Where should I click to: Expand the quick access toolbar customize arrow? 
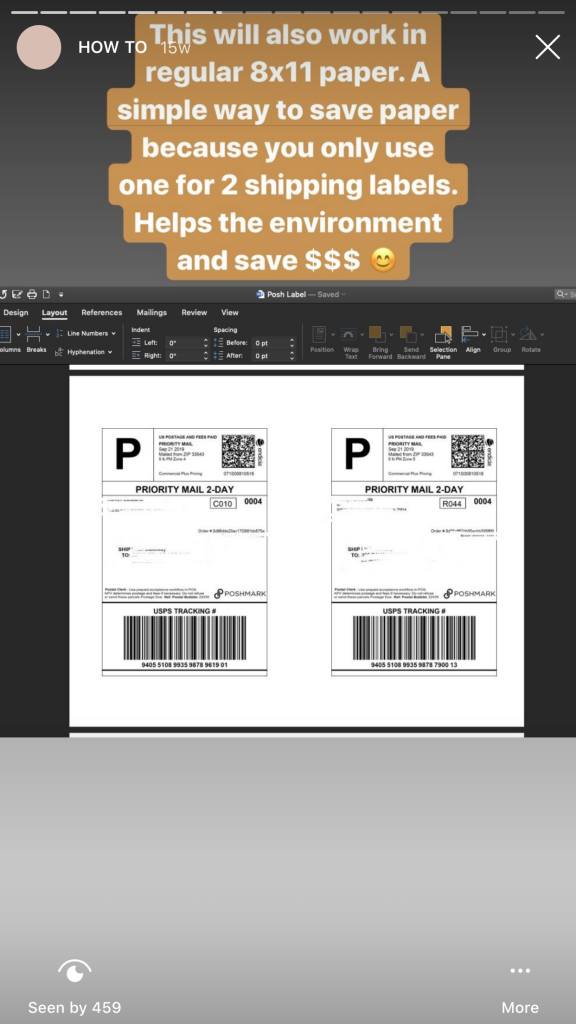point(61,295)
